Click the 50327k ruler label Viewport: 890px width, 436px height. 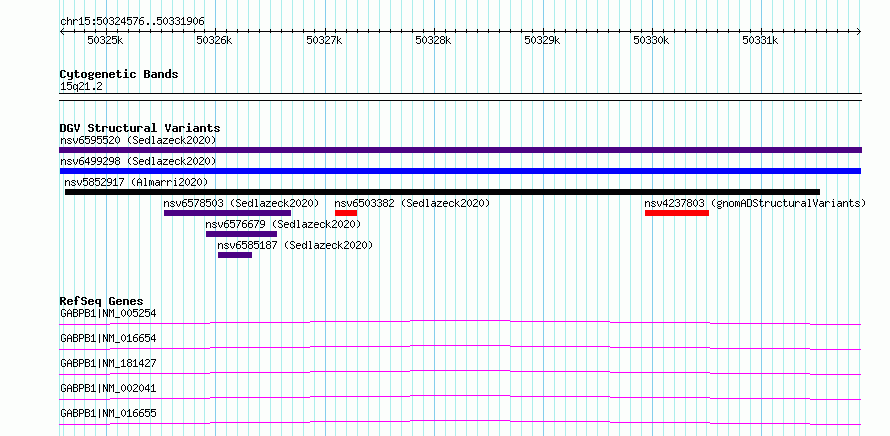324,41
